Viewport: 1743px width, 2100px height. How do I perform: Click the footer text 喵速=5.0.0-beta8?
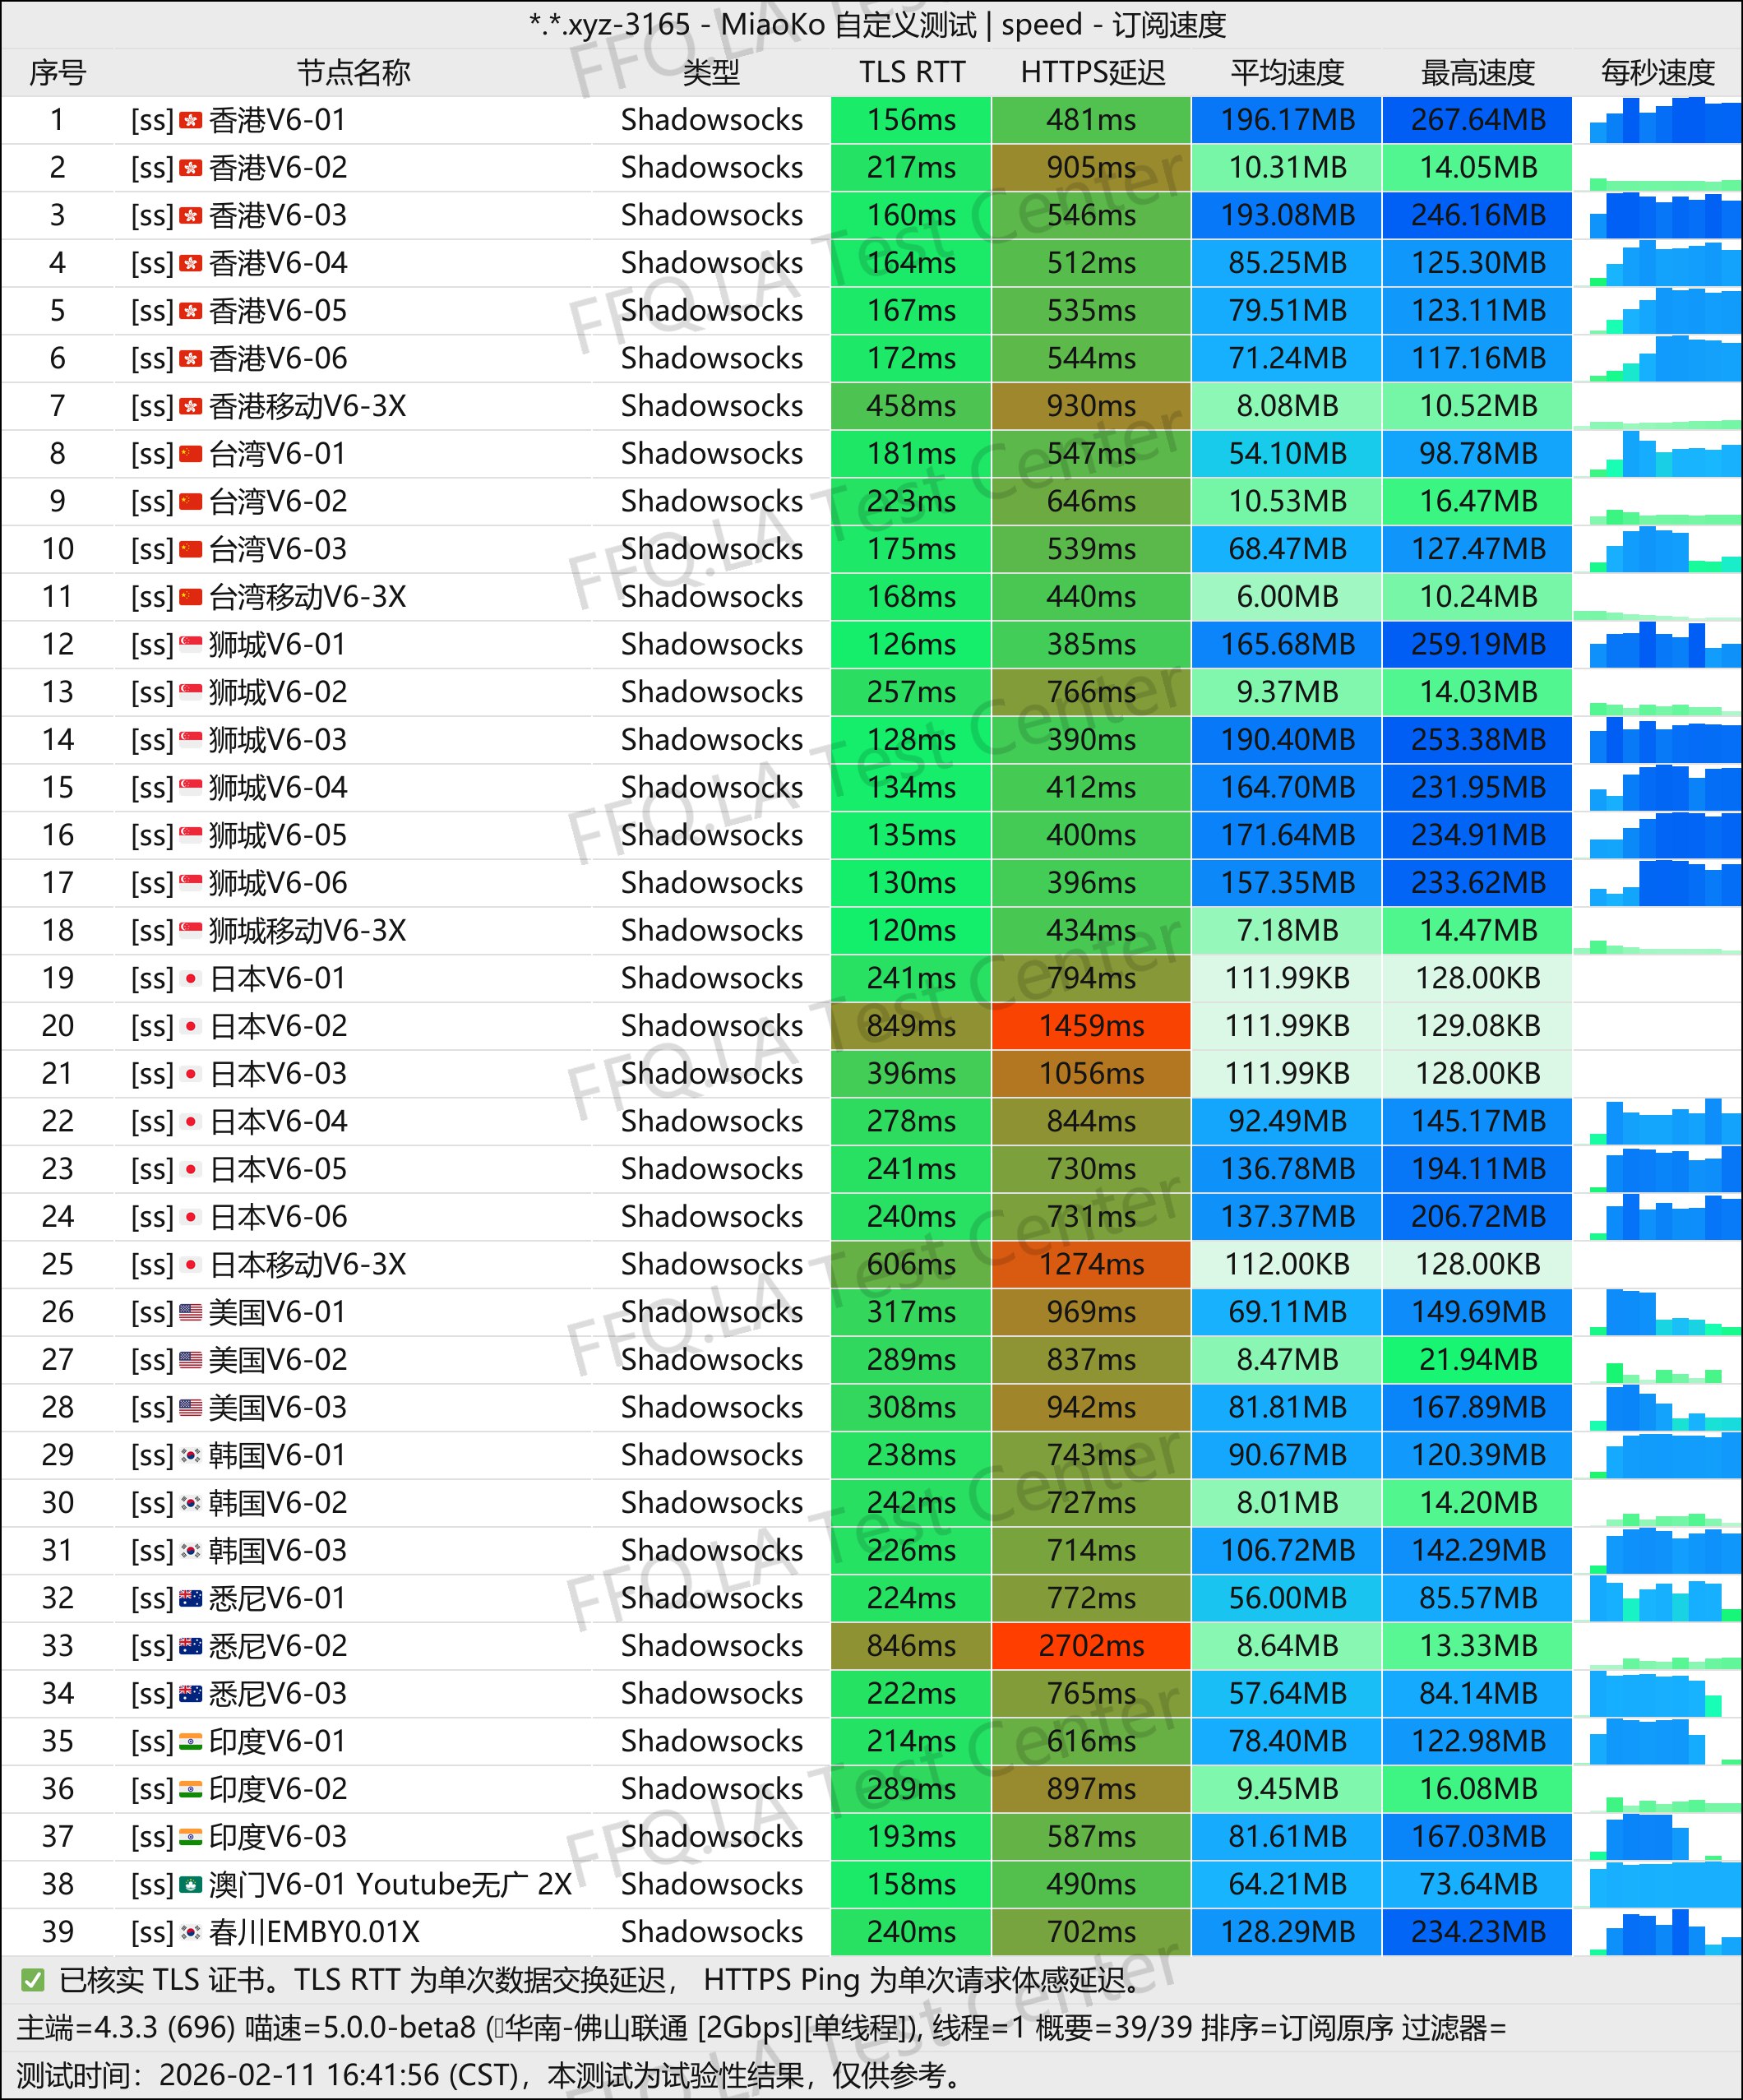click(x=359, y=2027)
